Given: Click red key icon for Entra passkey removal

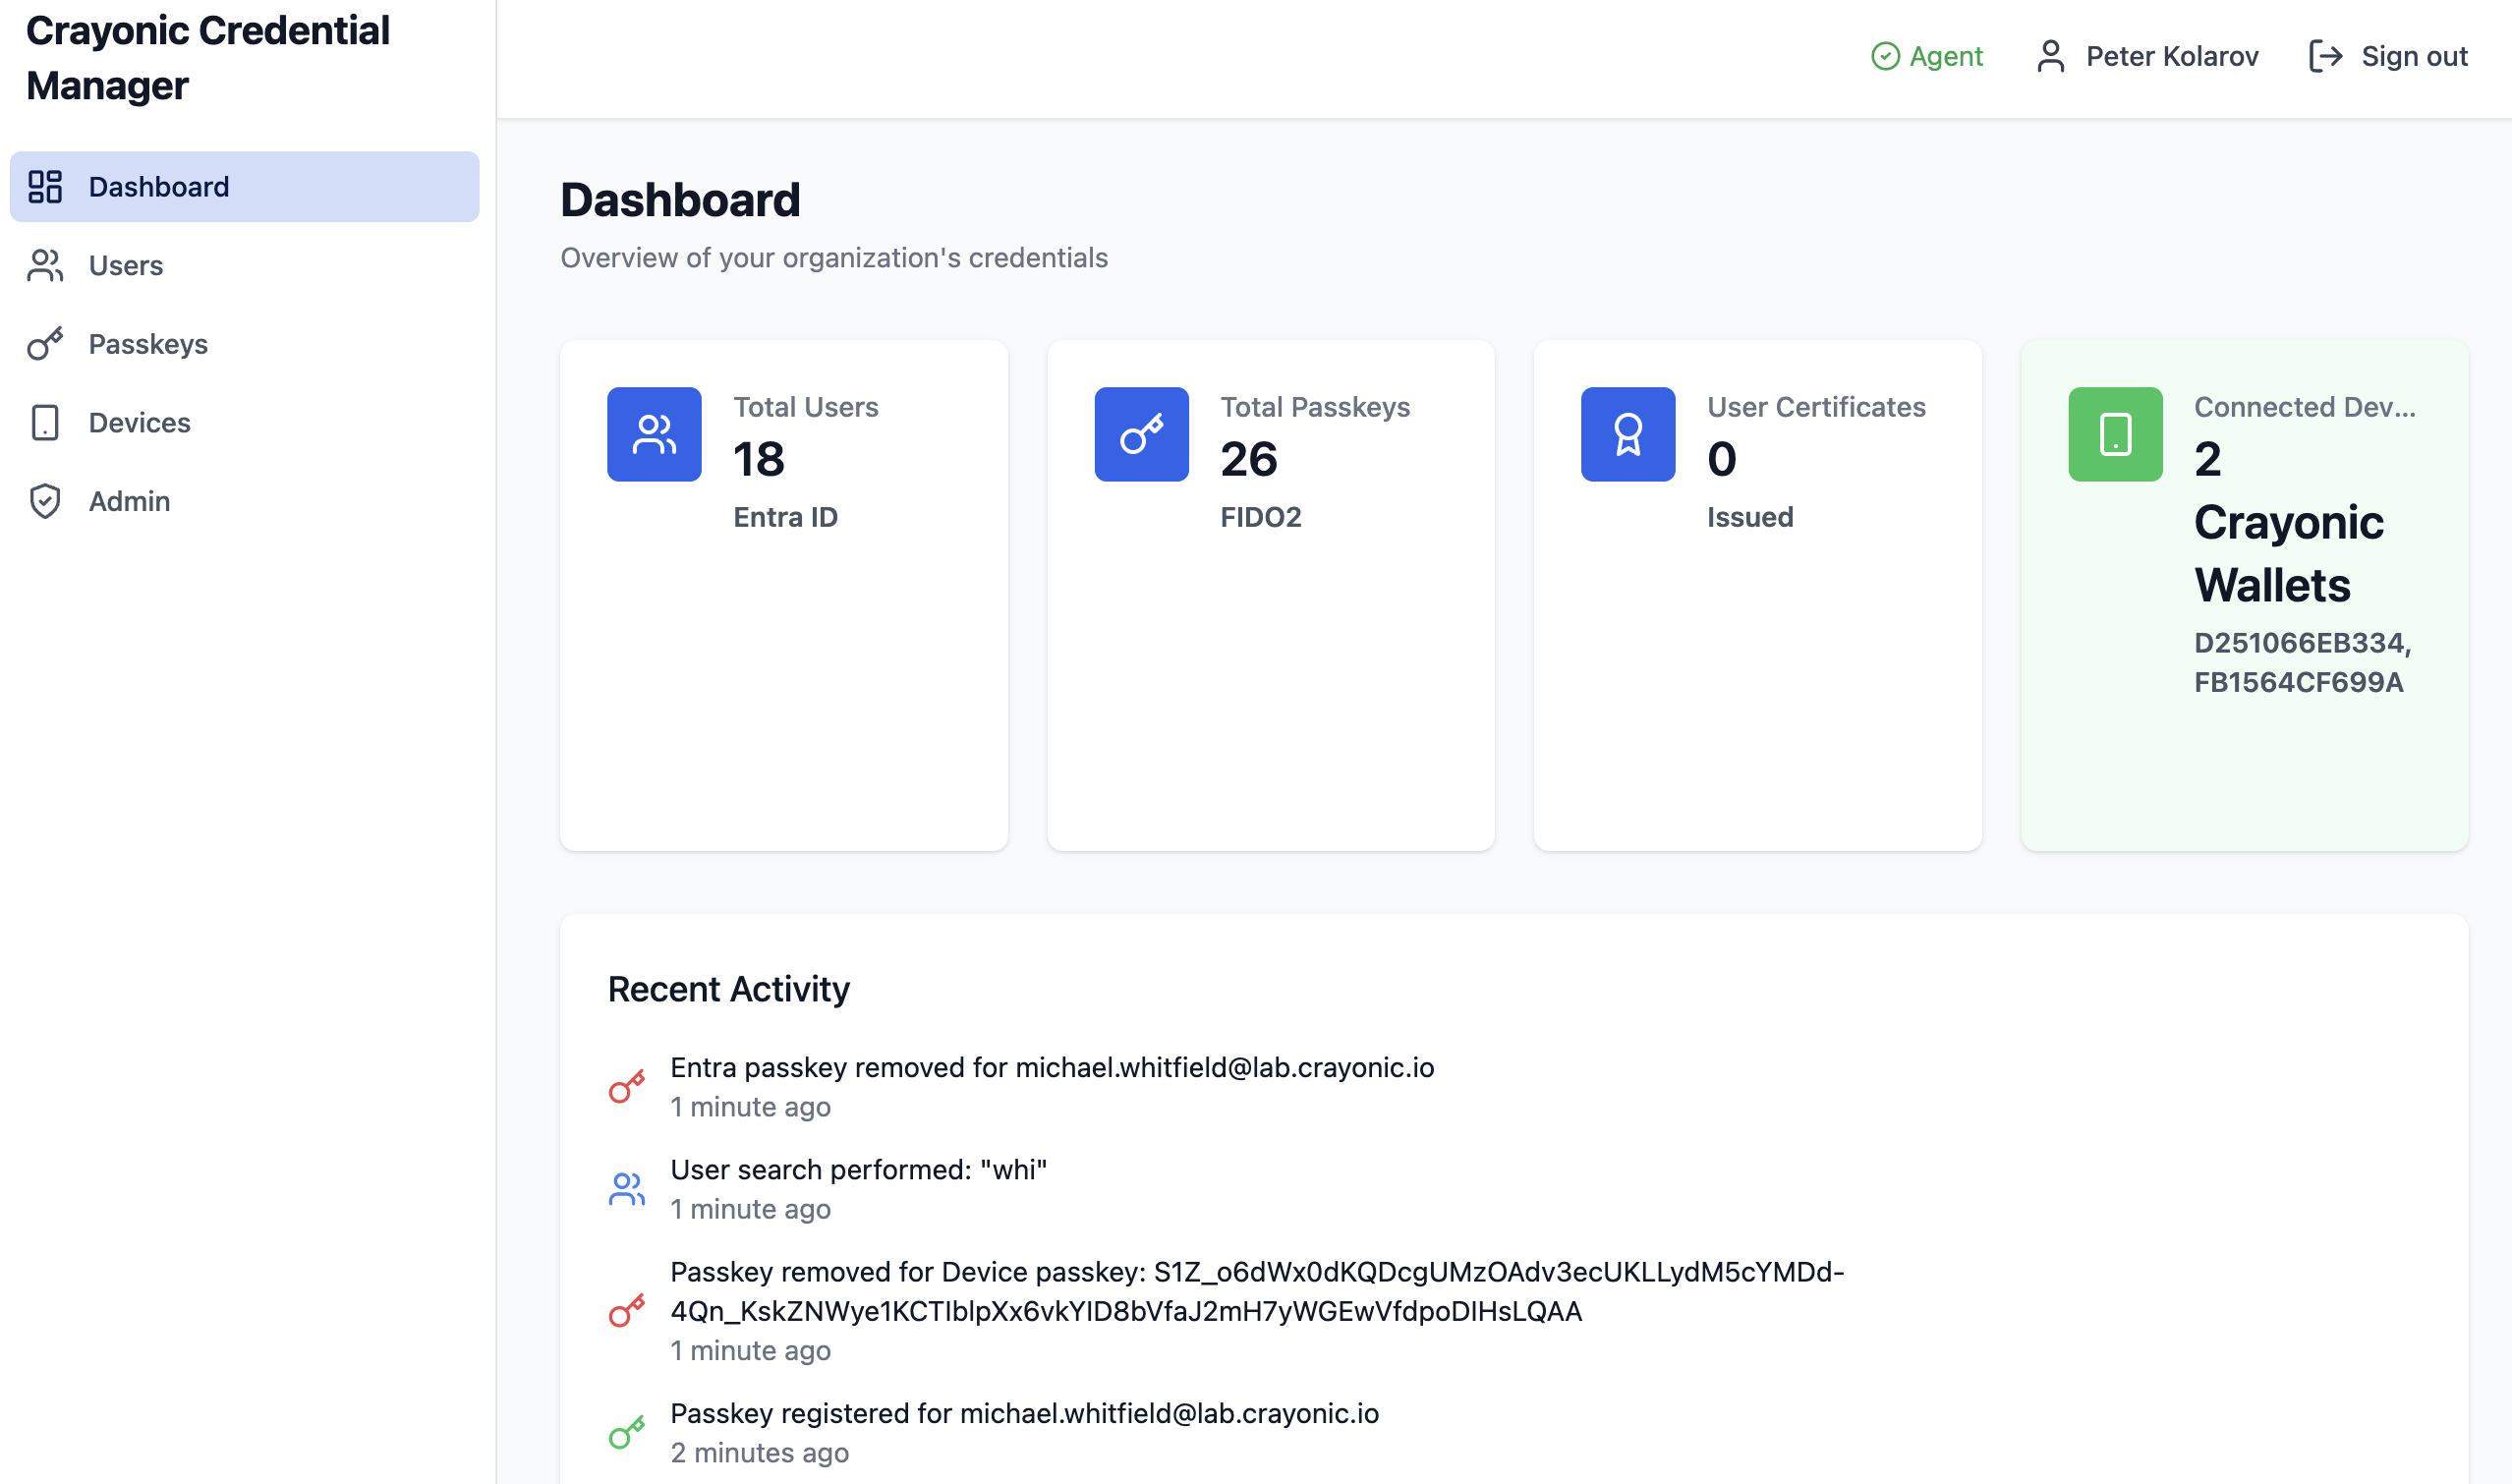Looking at the screenshot, I should point(627,1087).
